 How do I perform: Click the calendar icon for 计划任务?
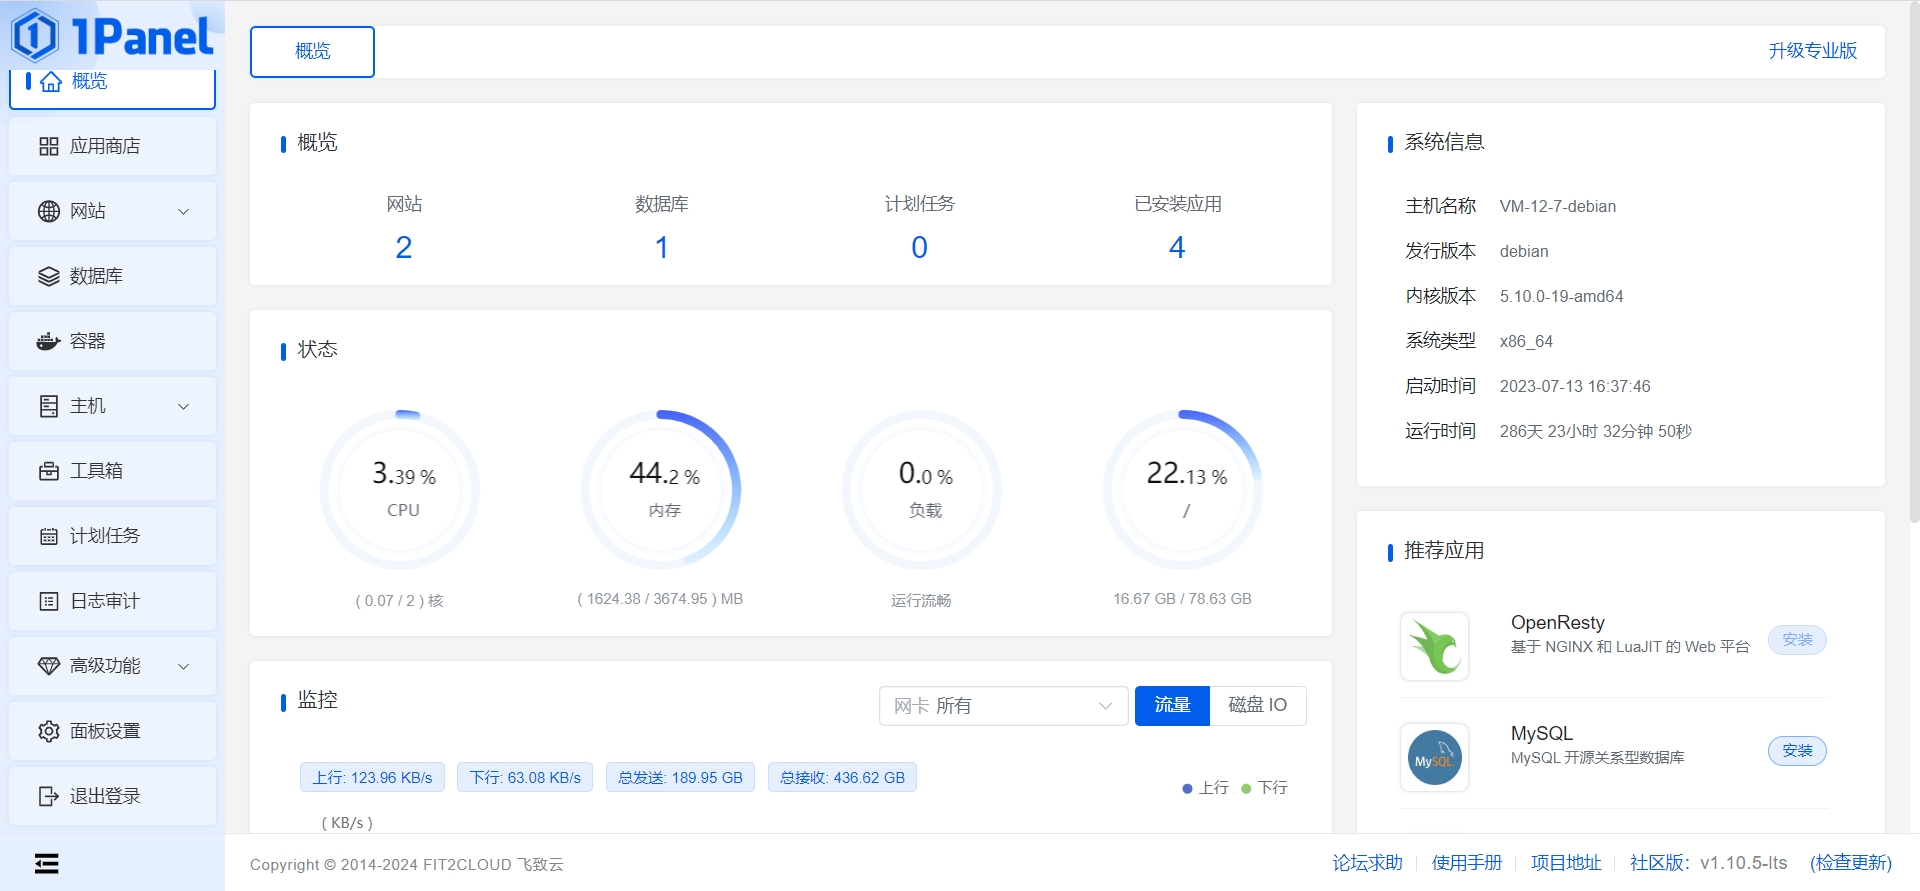pos(49,536)
